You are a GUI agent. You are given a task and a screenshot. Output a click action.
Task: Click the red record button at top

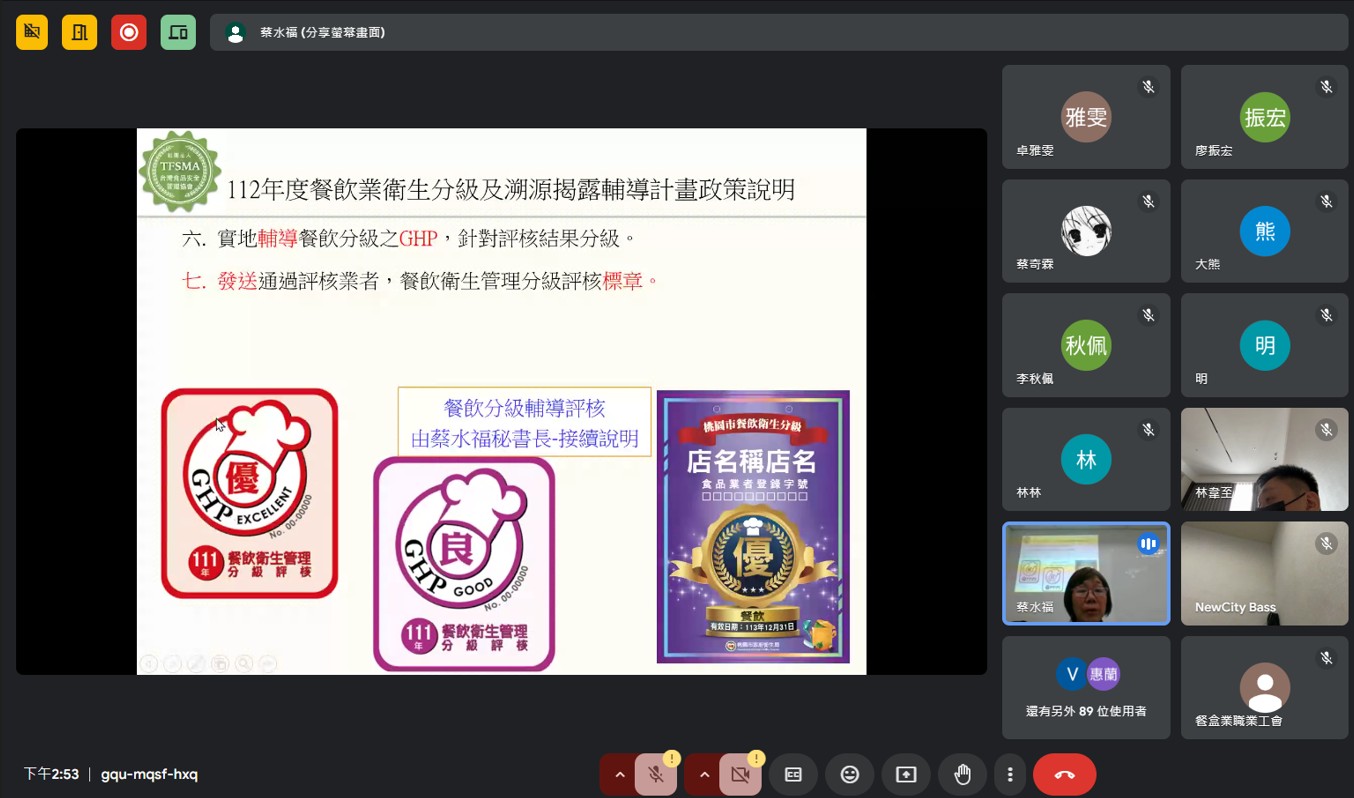(128, 32)
